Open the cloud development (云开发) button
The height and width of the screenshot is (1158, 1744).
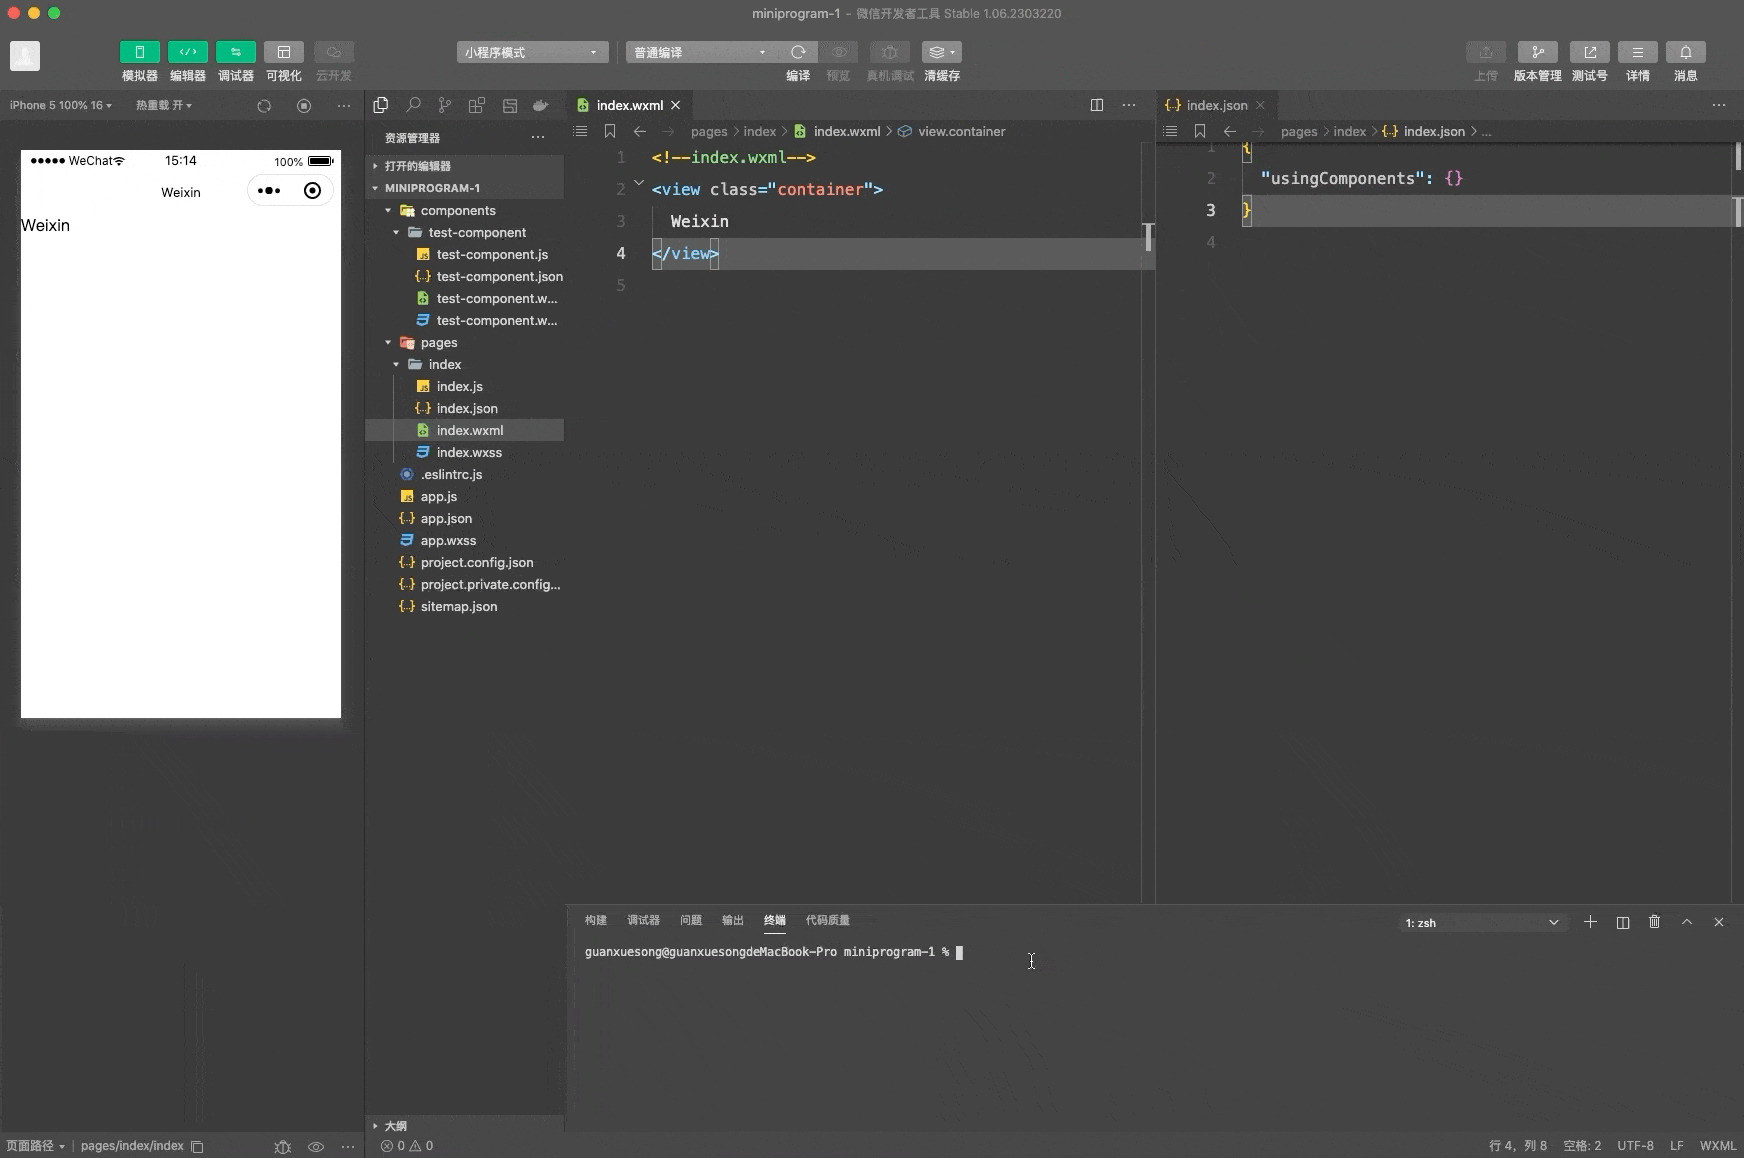pyautogui.click(x=334, y=52)
